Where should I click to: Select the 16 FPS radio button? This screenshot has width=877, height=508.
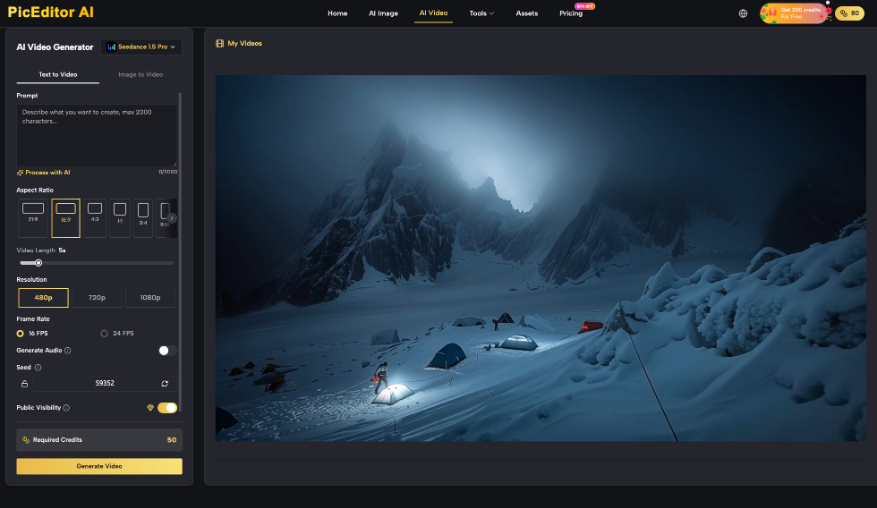20,333
